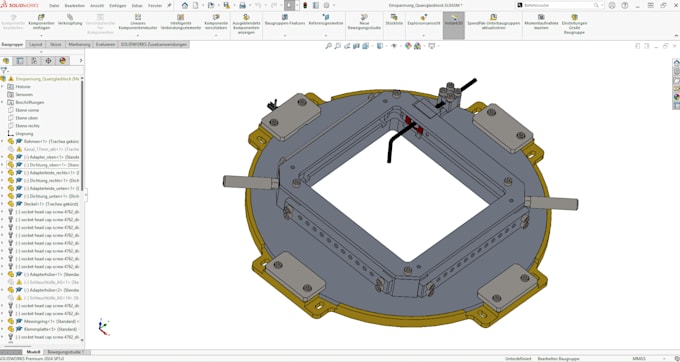Open the home icon in top toolbar
The width and height of the screenshot is (680, 362).
click(185, 5)
